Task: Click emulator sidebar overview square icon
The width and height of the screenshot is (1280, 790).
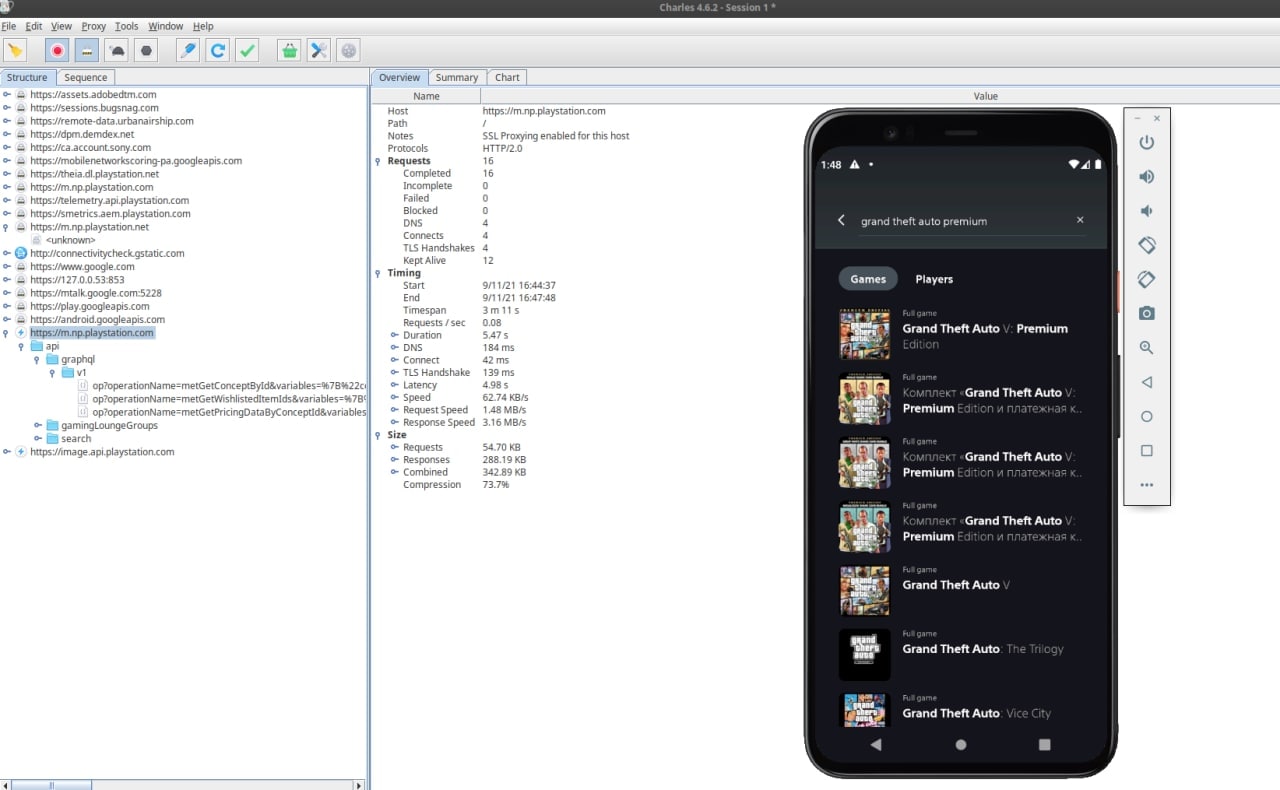Action: (x=1147, y=450)
